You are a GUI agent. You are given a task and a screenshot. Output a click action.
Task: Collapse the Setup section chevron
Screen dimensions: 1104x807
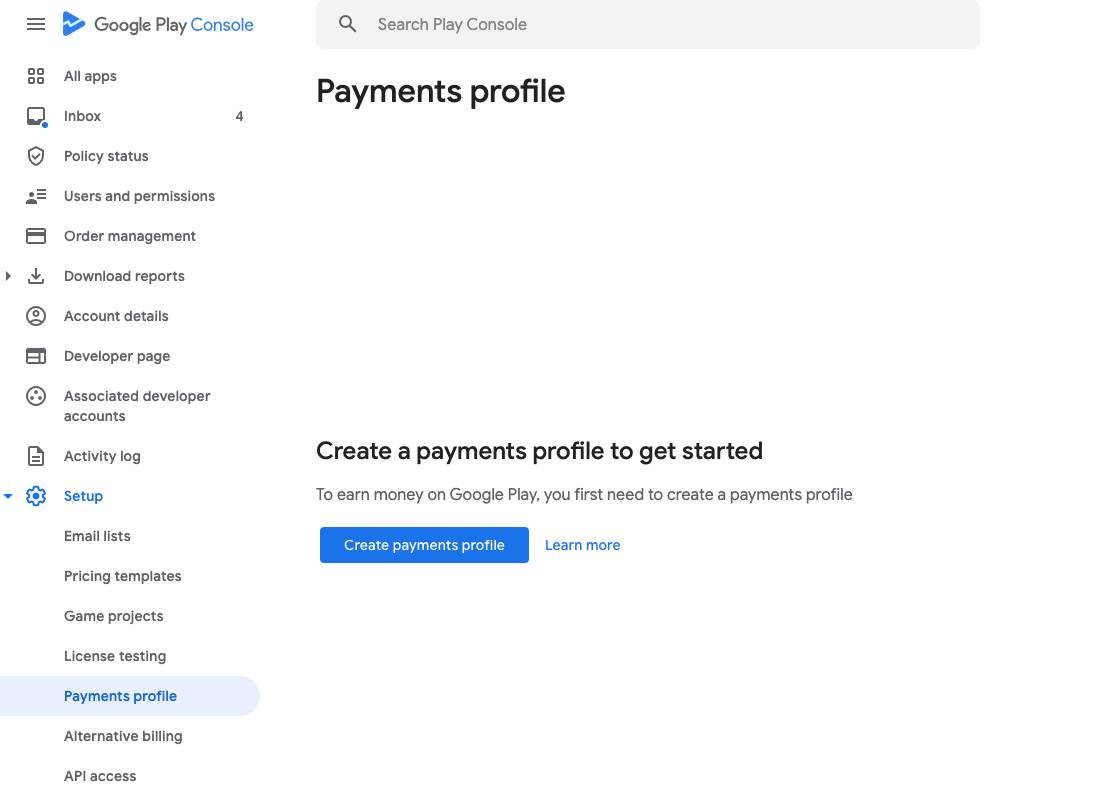click(x=9, y=496)
